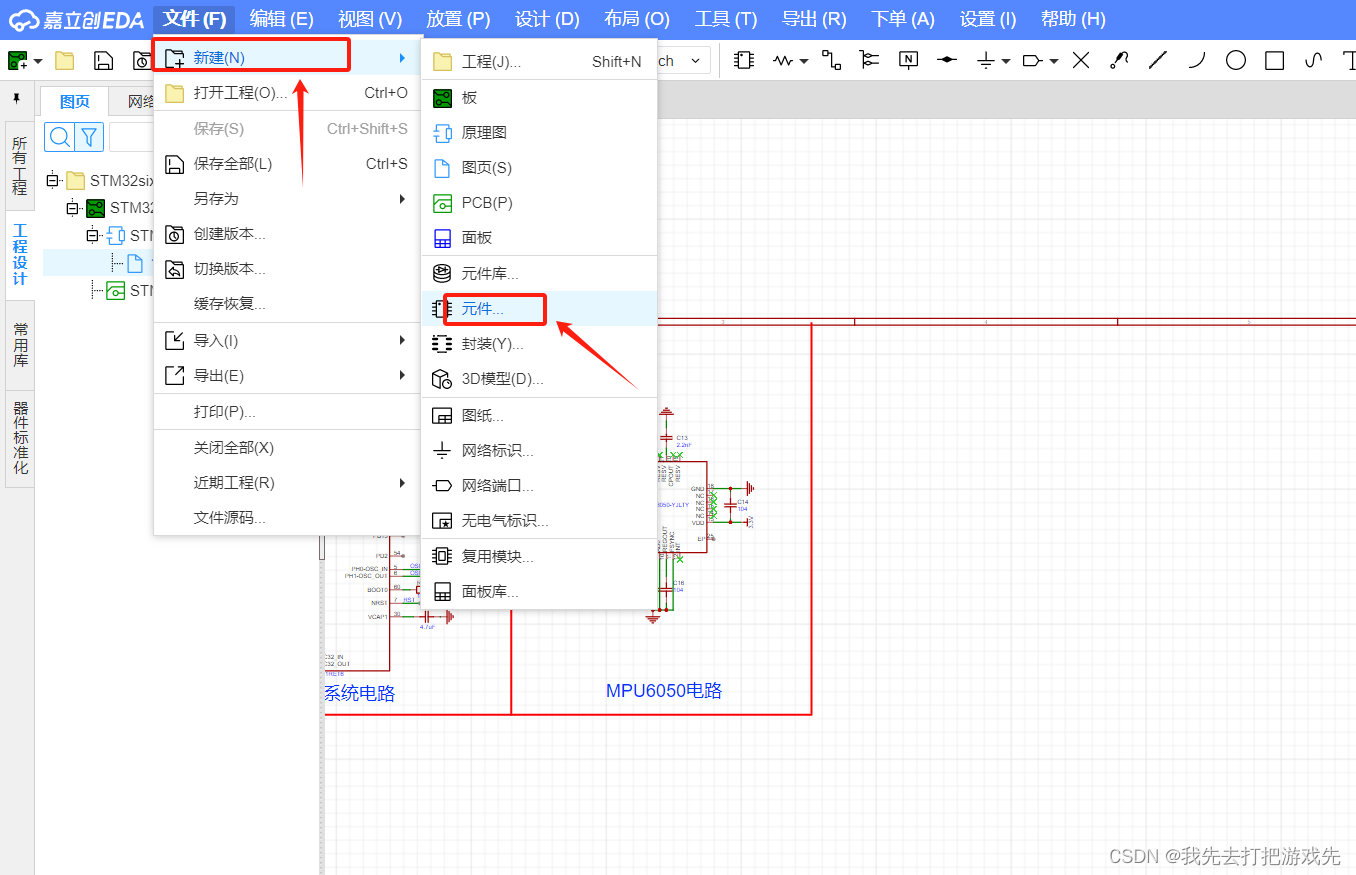This screenshot has width=1356, height=875.
Task: Click the open folder toolbar icon
Action: coord(64,60)
